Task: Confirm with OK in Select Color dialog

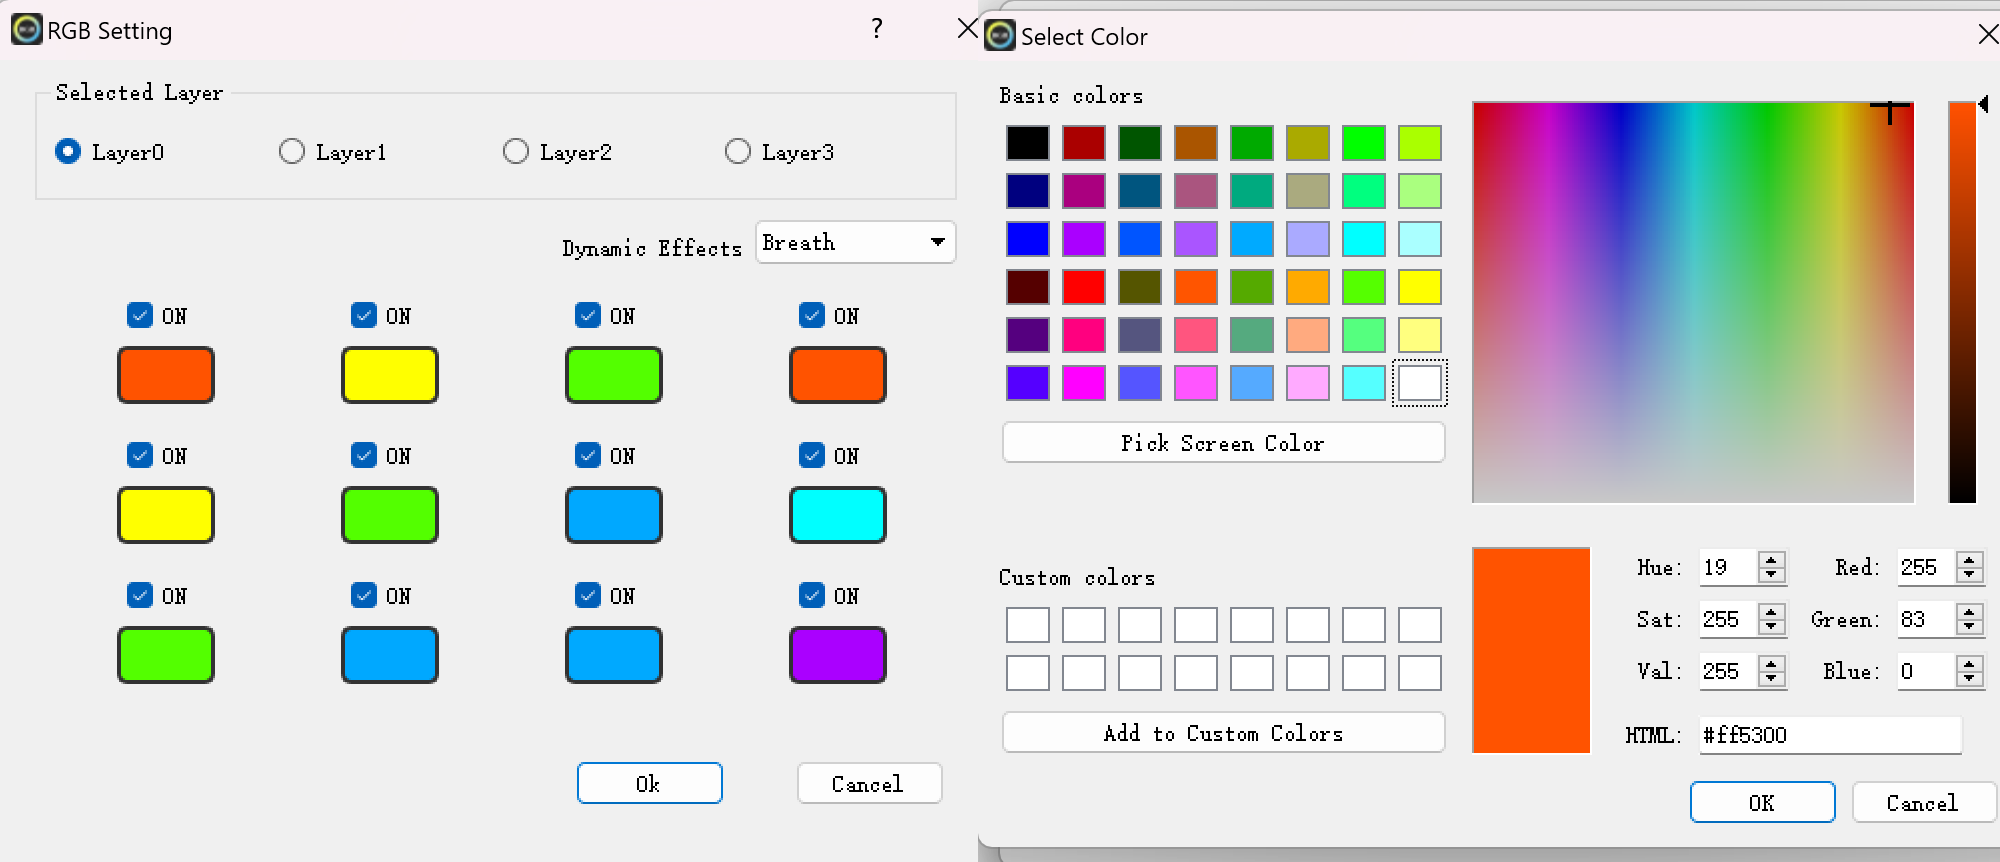Action: click(1762, 802)
